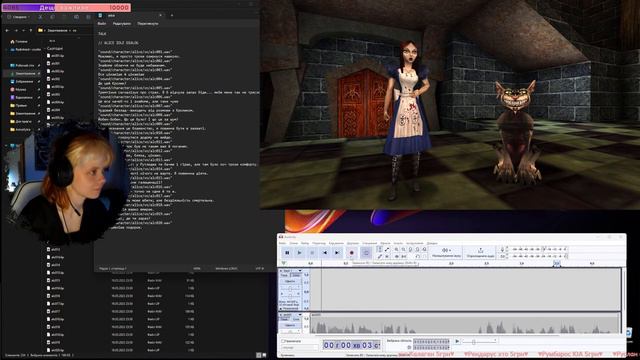Click the waveform in the second track
640x360 pixels.
pyautogui.click(x=465, y=326)
